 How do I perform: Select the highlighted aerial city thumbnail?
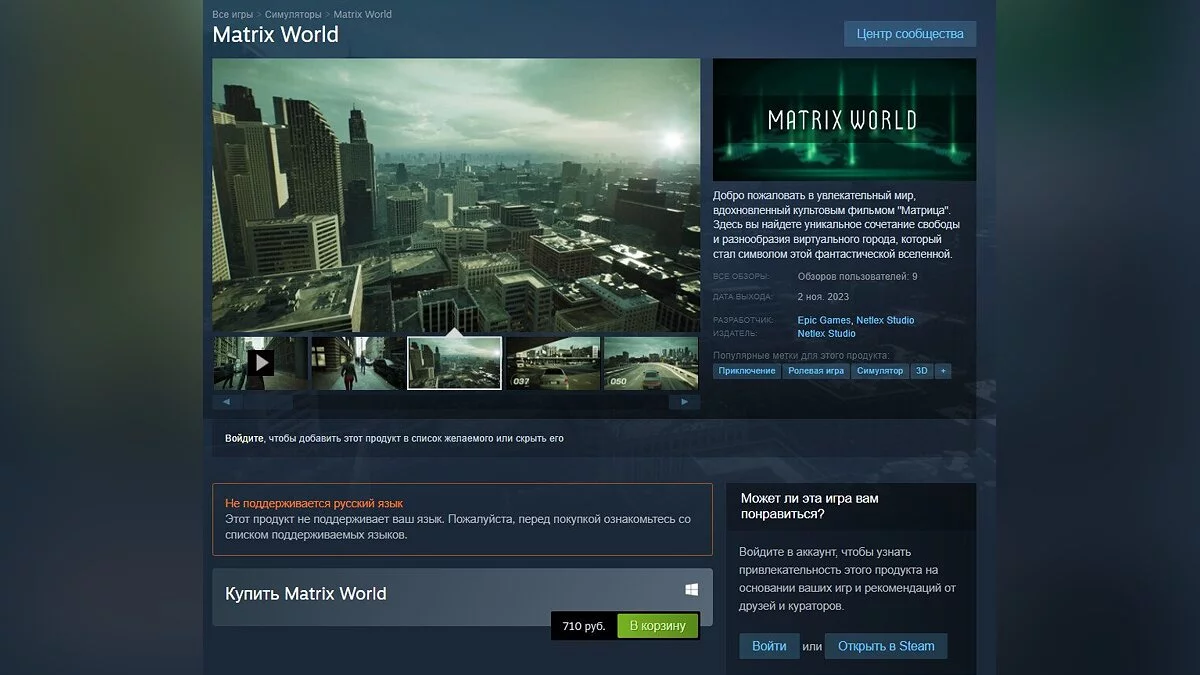point(455,362)
